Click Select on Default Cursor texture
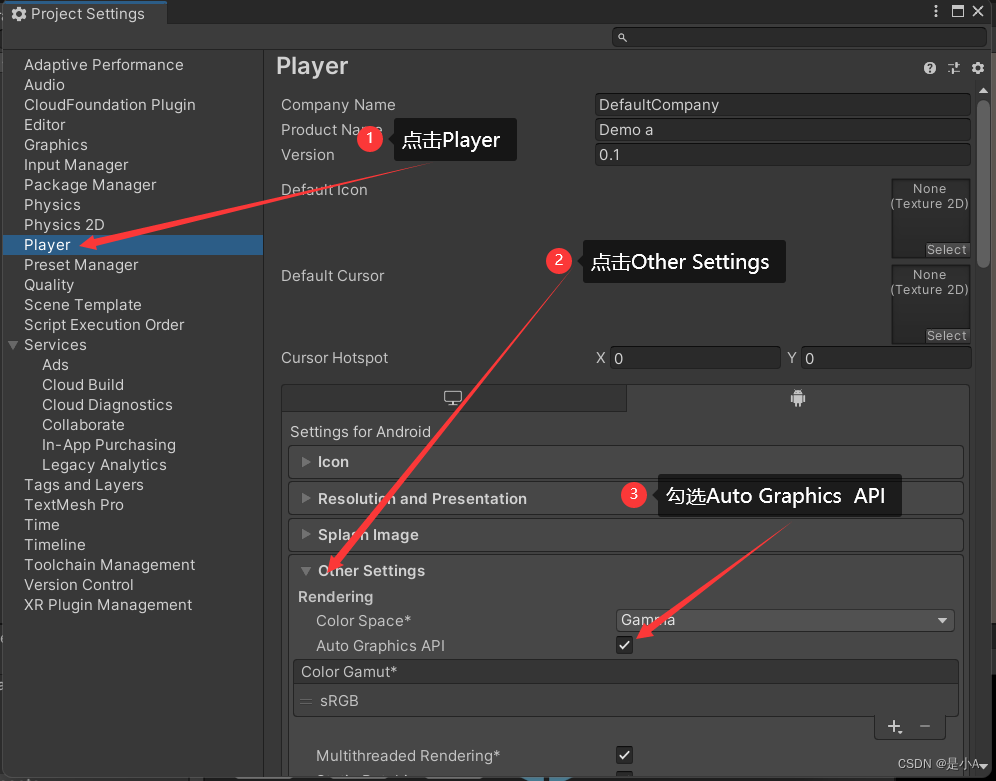Viewport: 996px width, 781px height. (946, 335)
